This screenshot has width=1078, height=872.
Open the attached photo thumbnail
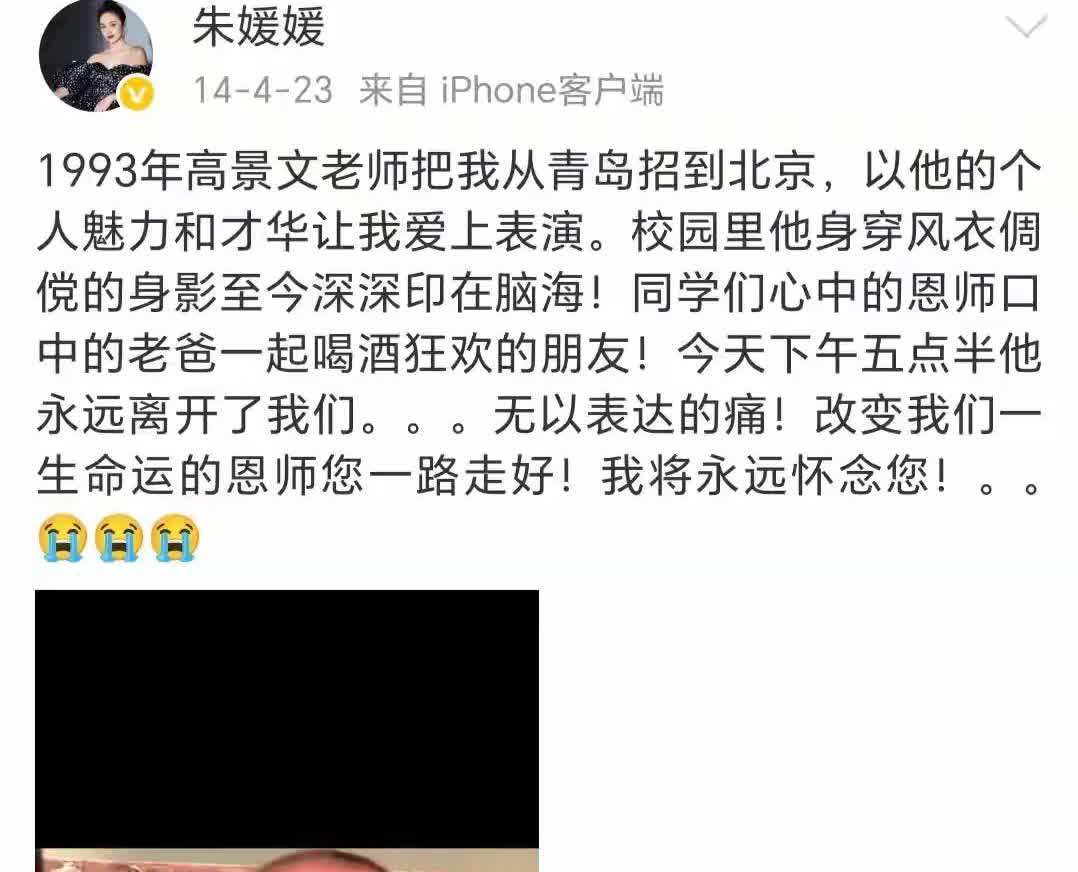pyautogui.click(x=287, y=730)
